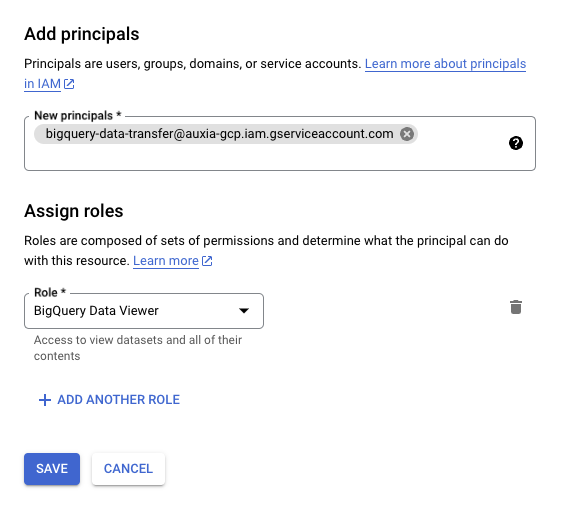Save the principal and role assignment
This screenshot has height=521, width=573.
pyautogui.click(x=52, y=469)
